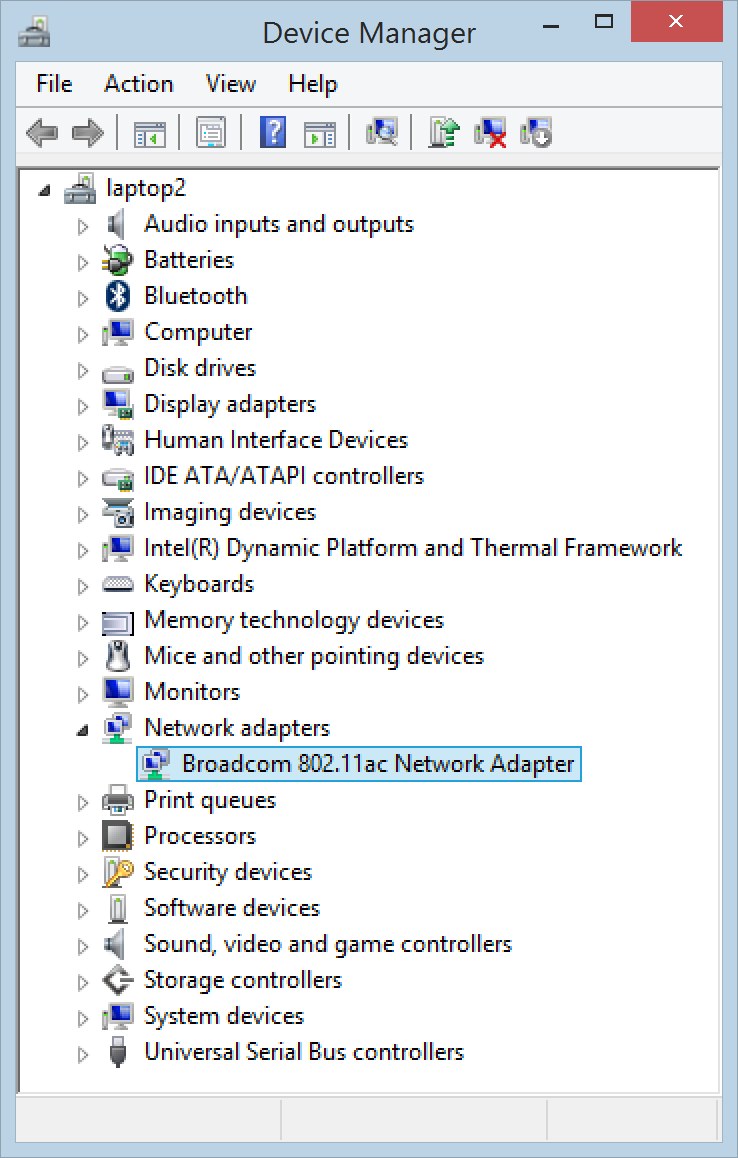Image resolution: width=738 pixels, height=1158 pixels.
Task: Click Scan for hardware changes icon
Action: pyautogui.click(x=382, y=133)
